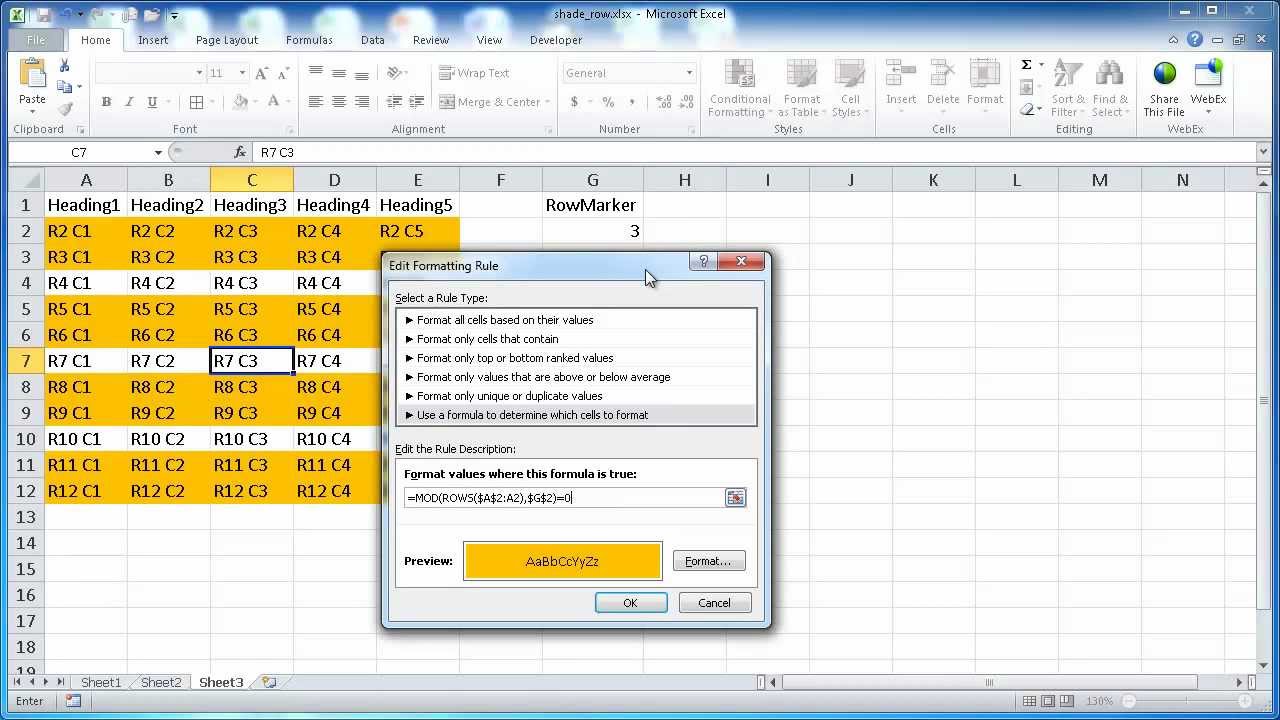Switch to Sheet2 worksheet tab
The image size is (1280, 720).
click(x=161, y=682)
